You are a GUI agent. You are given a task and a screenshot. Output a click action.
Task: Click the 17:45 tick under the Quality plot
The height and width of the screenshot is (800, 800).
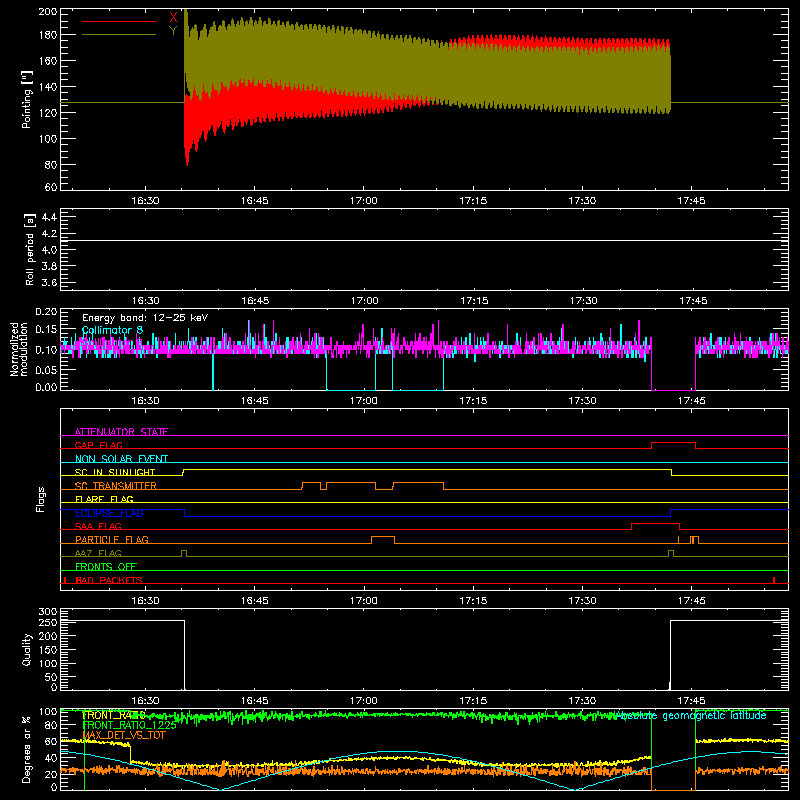click(x=691, y=701)
